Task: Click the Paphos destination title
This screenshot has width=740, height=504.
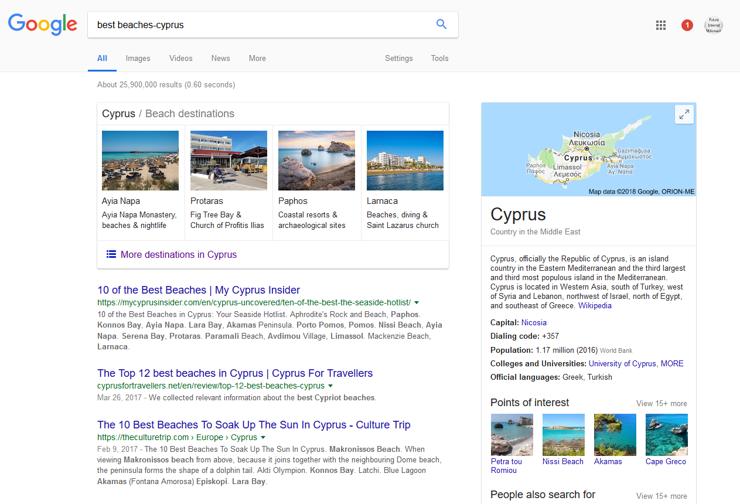Action: (x=293, y=201)
